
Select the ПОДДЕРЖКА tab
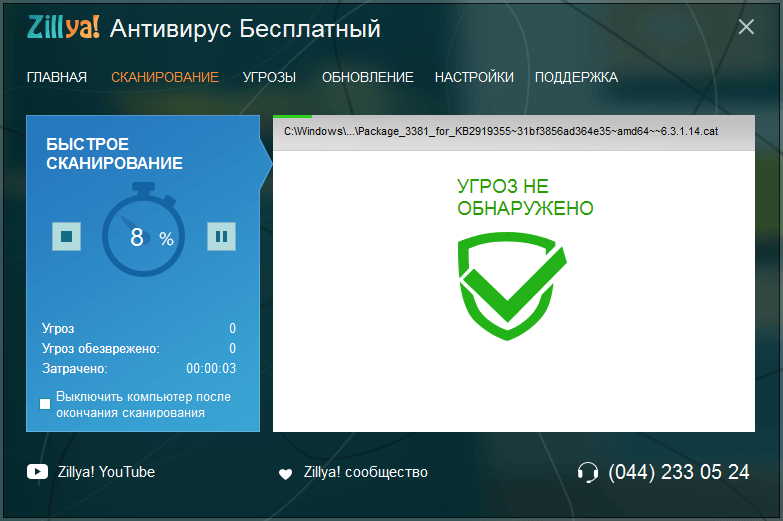tap(576, 77)
